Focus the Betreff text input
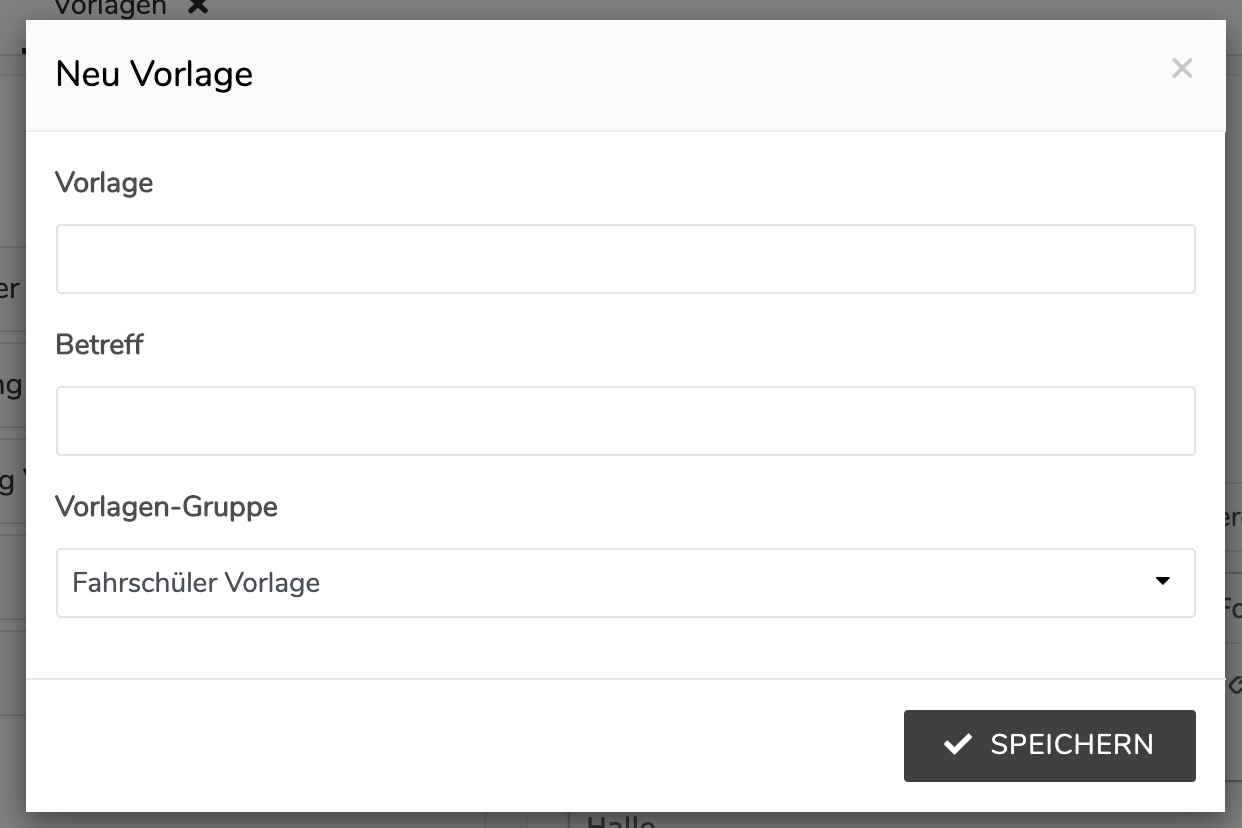This screenshot has width=1242, height=828. [625, 421]
